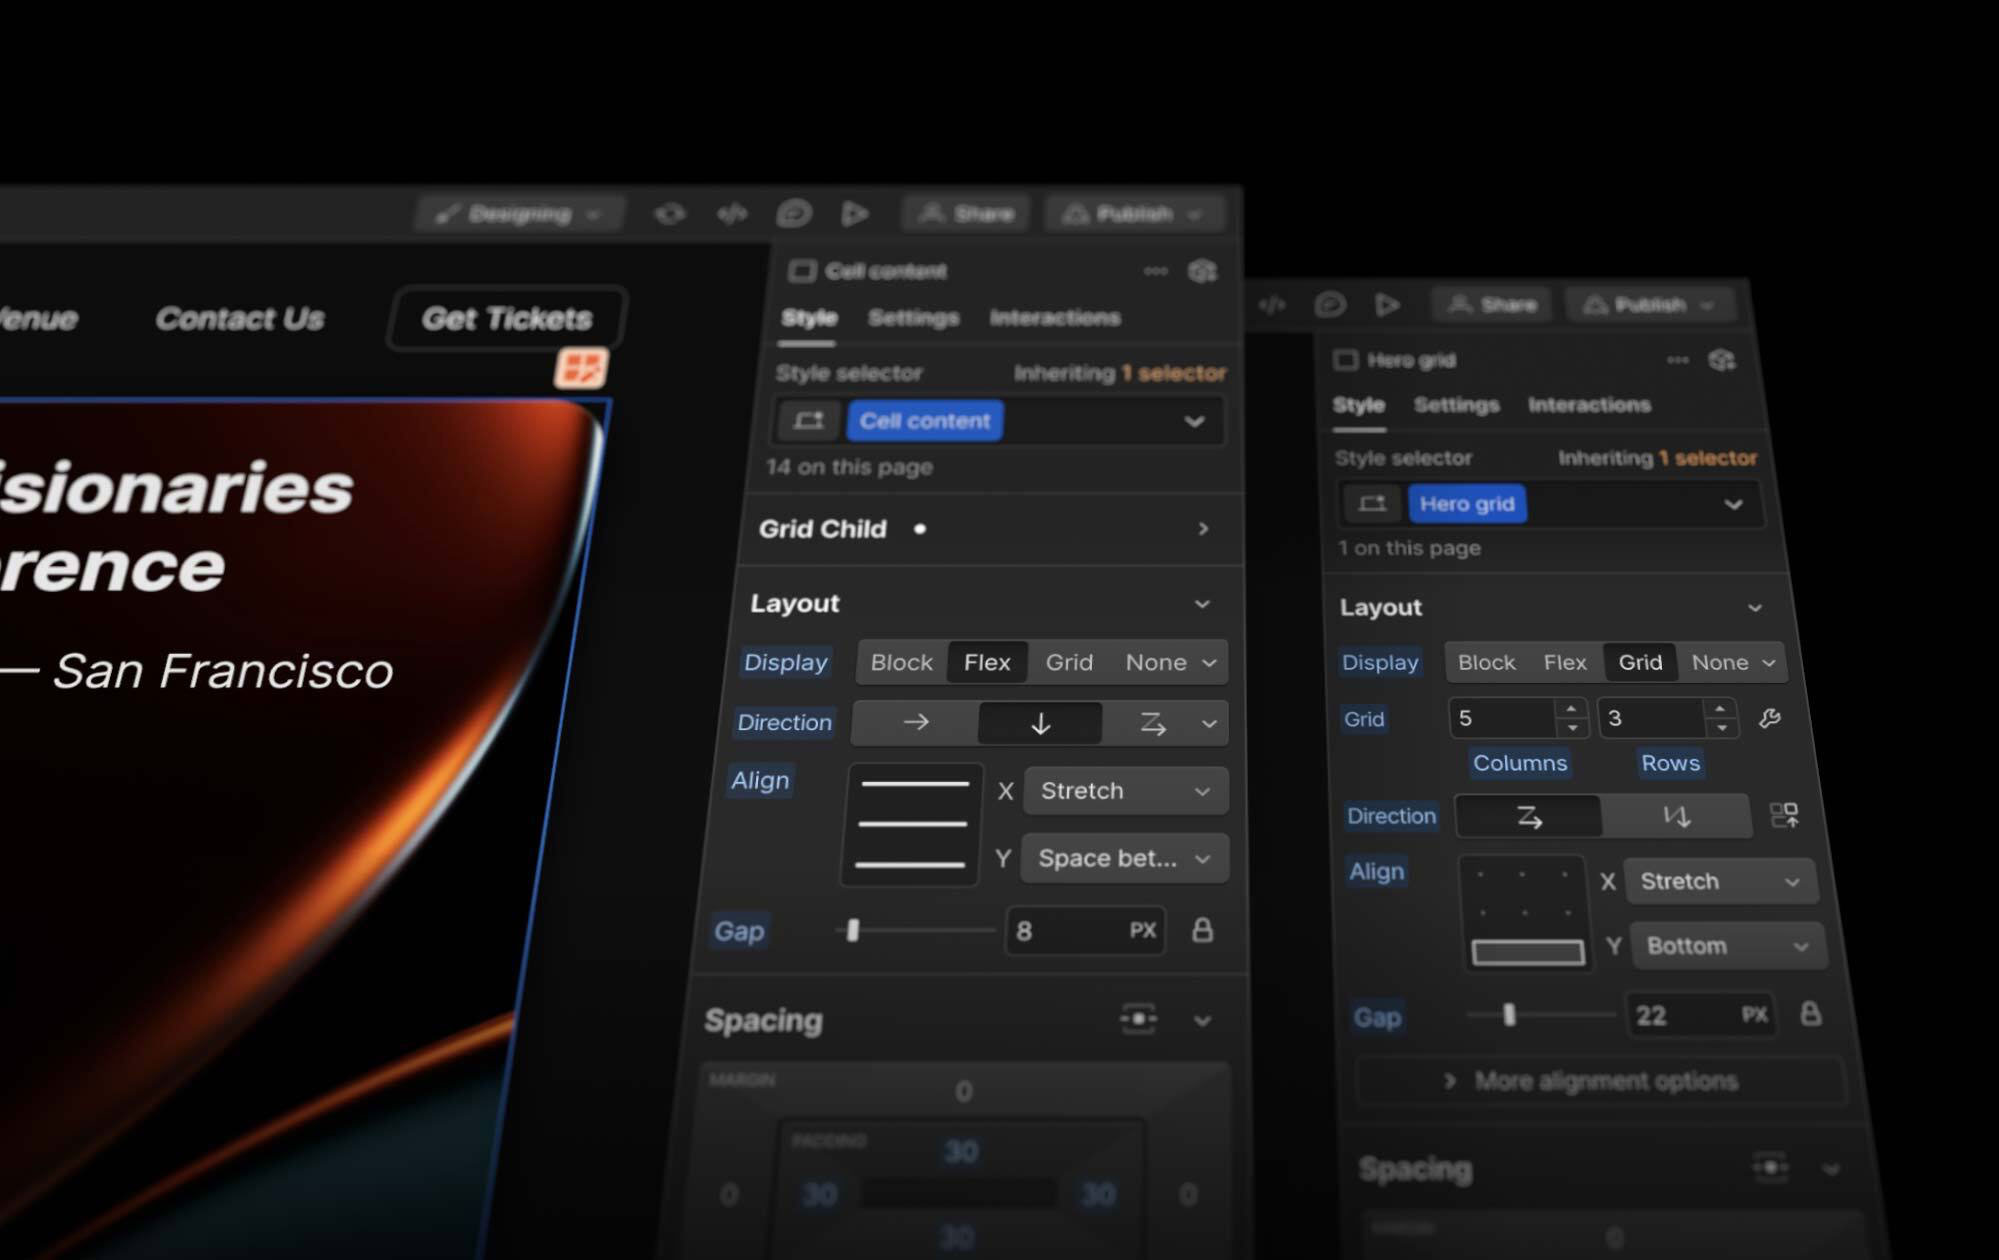Expand the Grid Child section arrow
The height and width of the screenshot is (1260, 1999).
[x=1203, y=528]
